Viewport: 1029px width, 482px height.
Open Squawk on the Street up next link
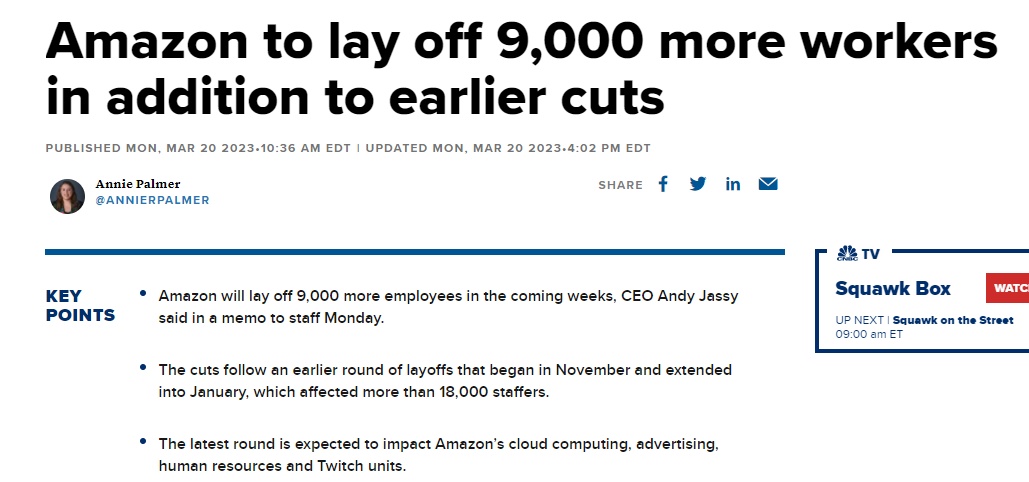tap(953, 320)
